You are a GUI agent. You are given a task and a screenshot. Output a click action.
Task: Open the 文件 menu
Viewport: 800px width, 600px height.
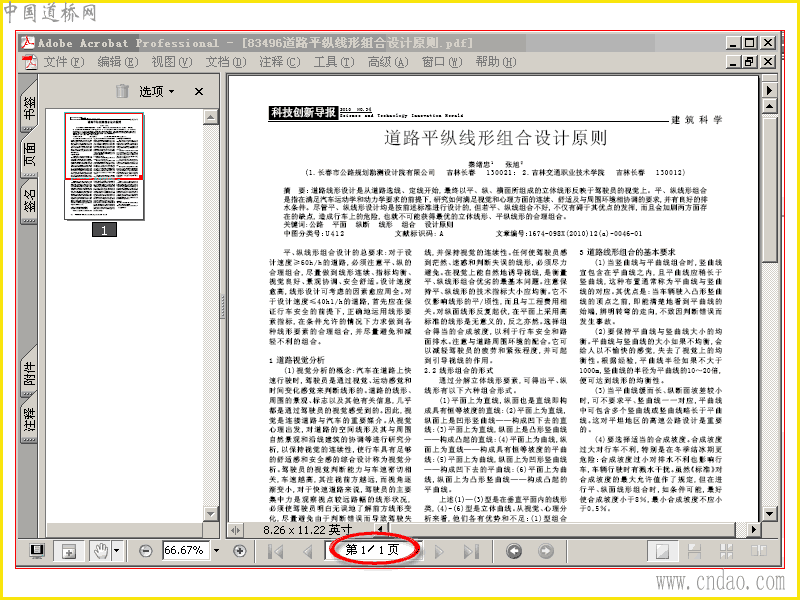(63, 62)
